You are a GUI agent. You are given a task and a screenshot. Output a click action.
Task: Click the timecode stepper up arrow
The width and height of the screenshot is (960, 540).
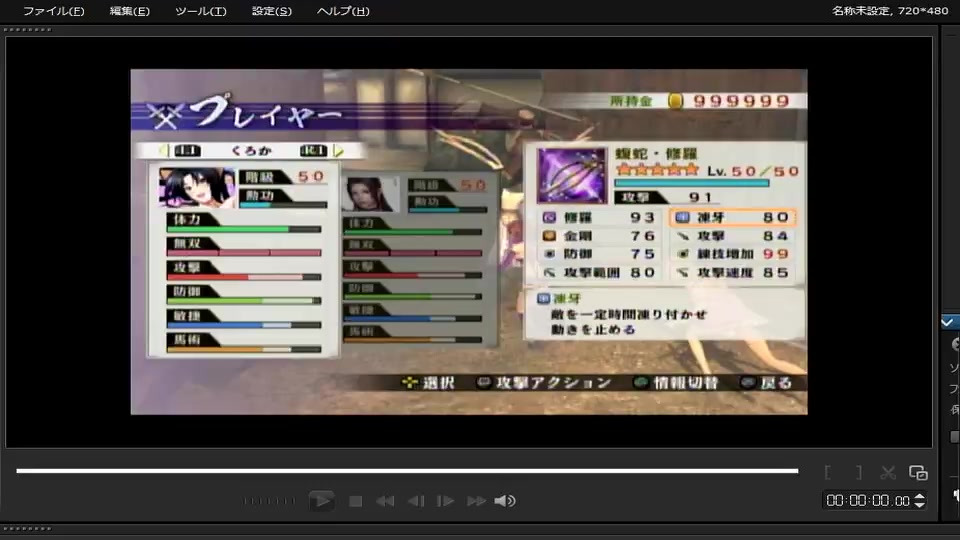coord(919,497)
